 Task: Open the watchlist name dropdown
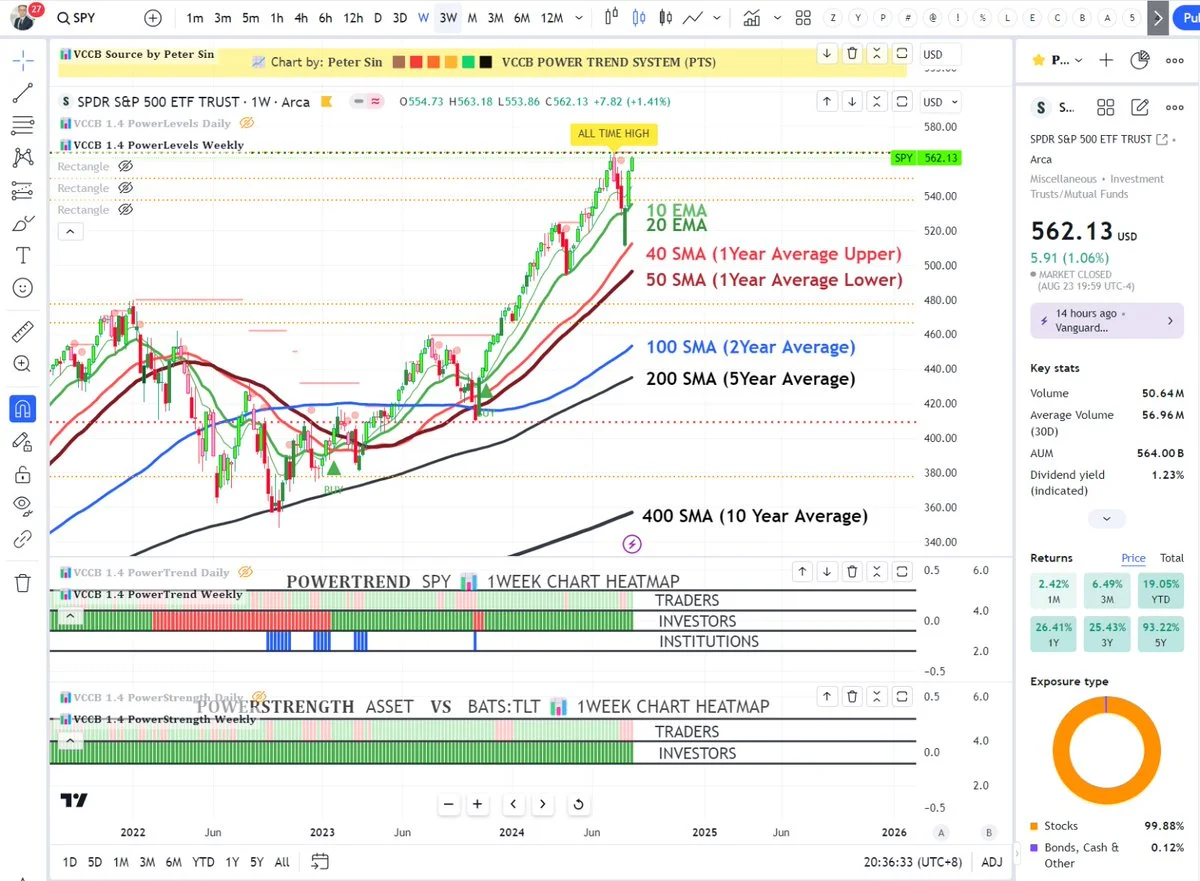point(1066,60)
